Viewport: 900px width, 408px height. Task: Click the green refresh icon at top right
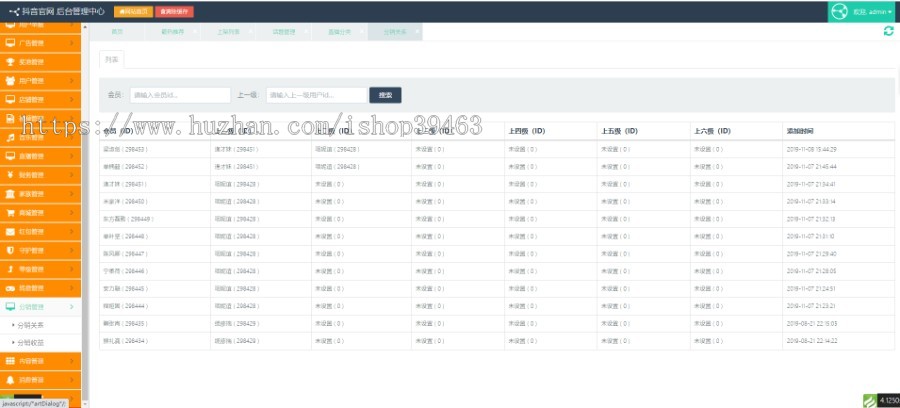click(x=889, y=32)
